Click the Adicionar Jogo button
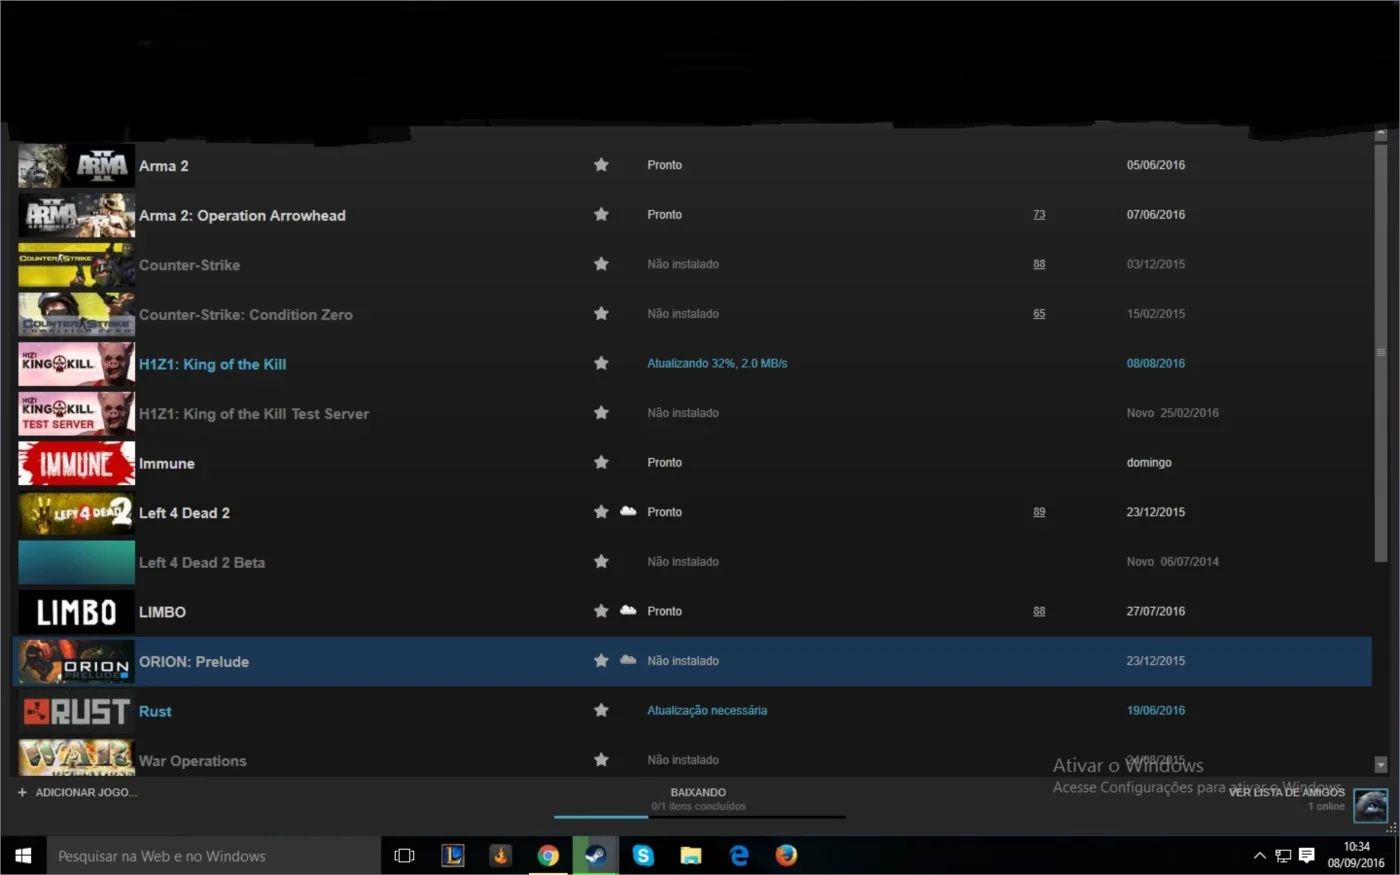Image resolution: width=1400 pixels, height=875 pixels. [x=77, y=792]
